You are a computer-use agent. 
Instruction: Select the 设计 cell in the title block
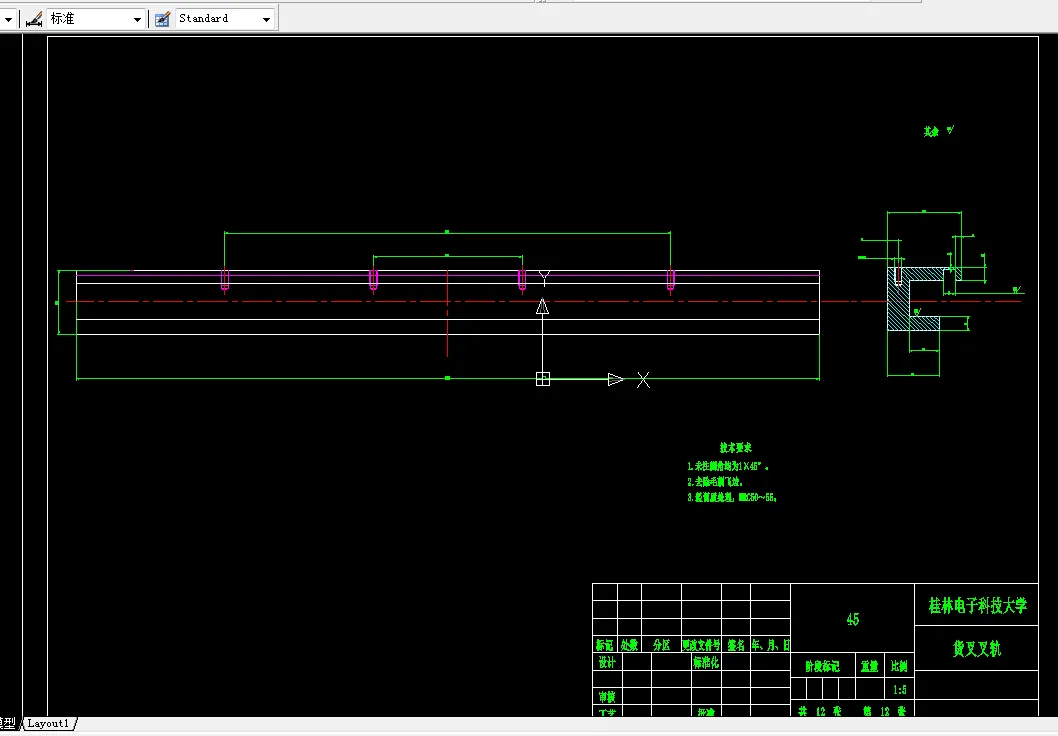(607, 662)
